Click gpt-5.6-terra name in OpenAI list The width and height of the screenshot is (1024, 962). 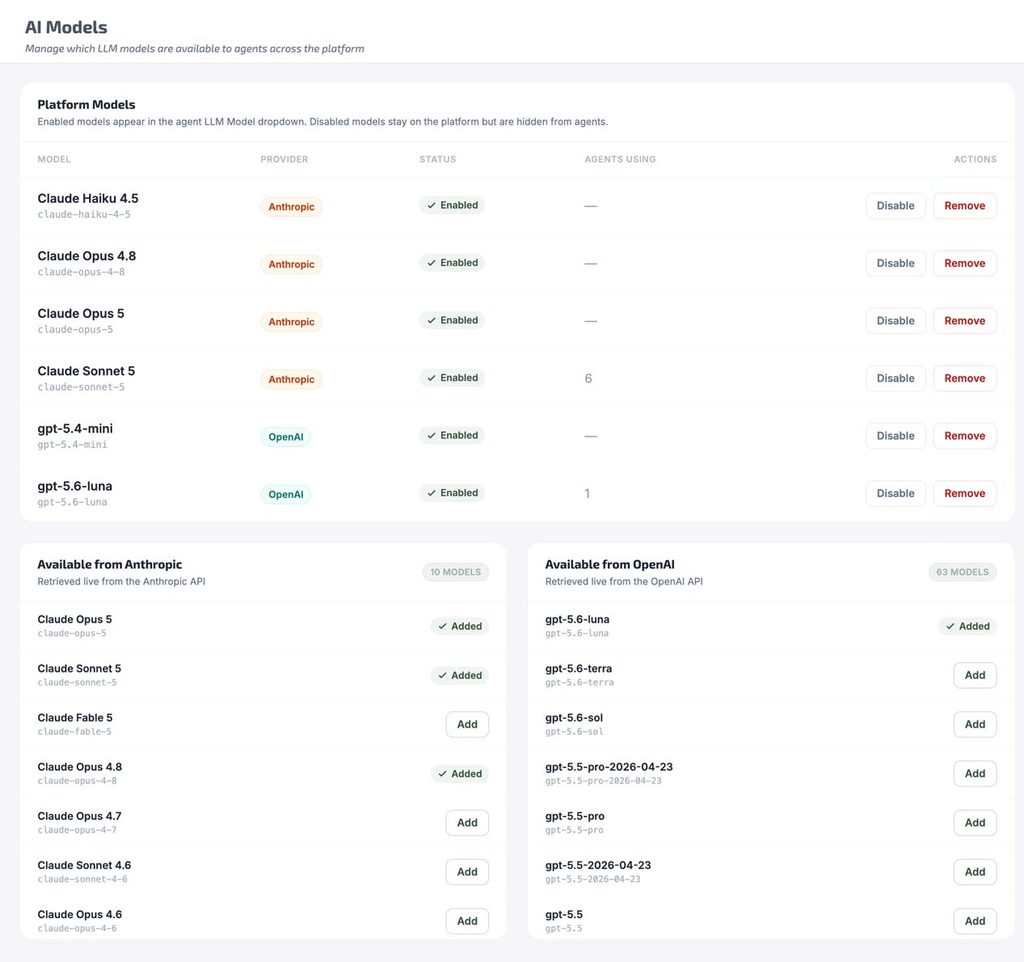pyautogui.click(x=579, y=669)
